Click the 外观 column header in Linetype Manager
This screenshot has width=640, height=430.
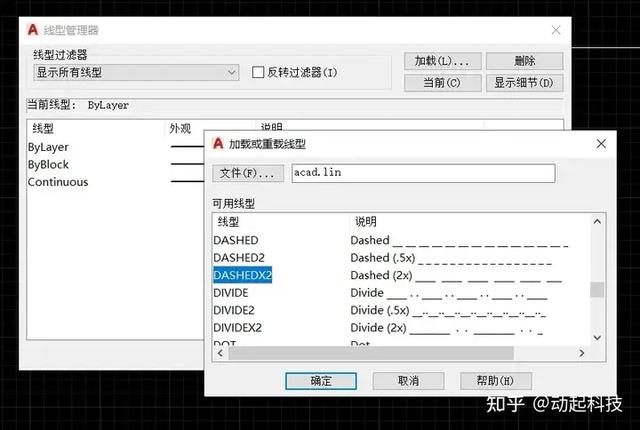click(x=180, y=129)
